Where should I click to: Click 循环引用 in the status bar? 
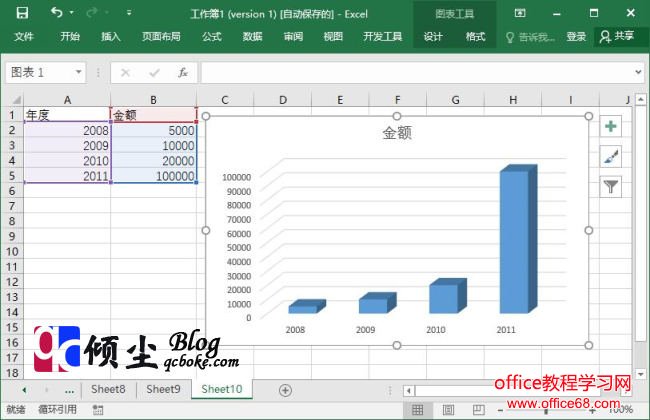pyautogui.click(x=58, y=410)
